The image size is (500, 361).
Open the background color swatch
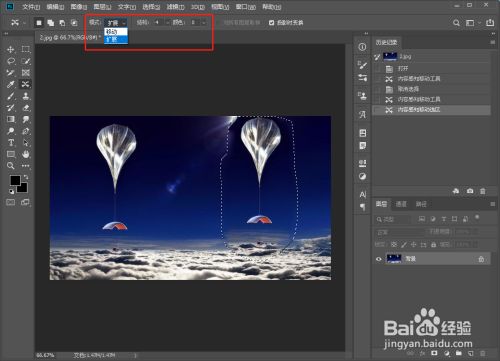click(23, 188)
